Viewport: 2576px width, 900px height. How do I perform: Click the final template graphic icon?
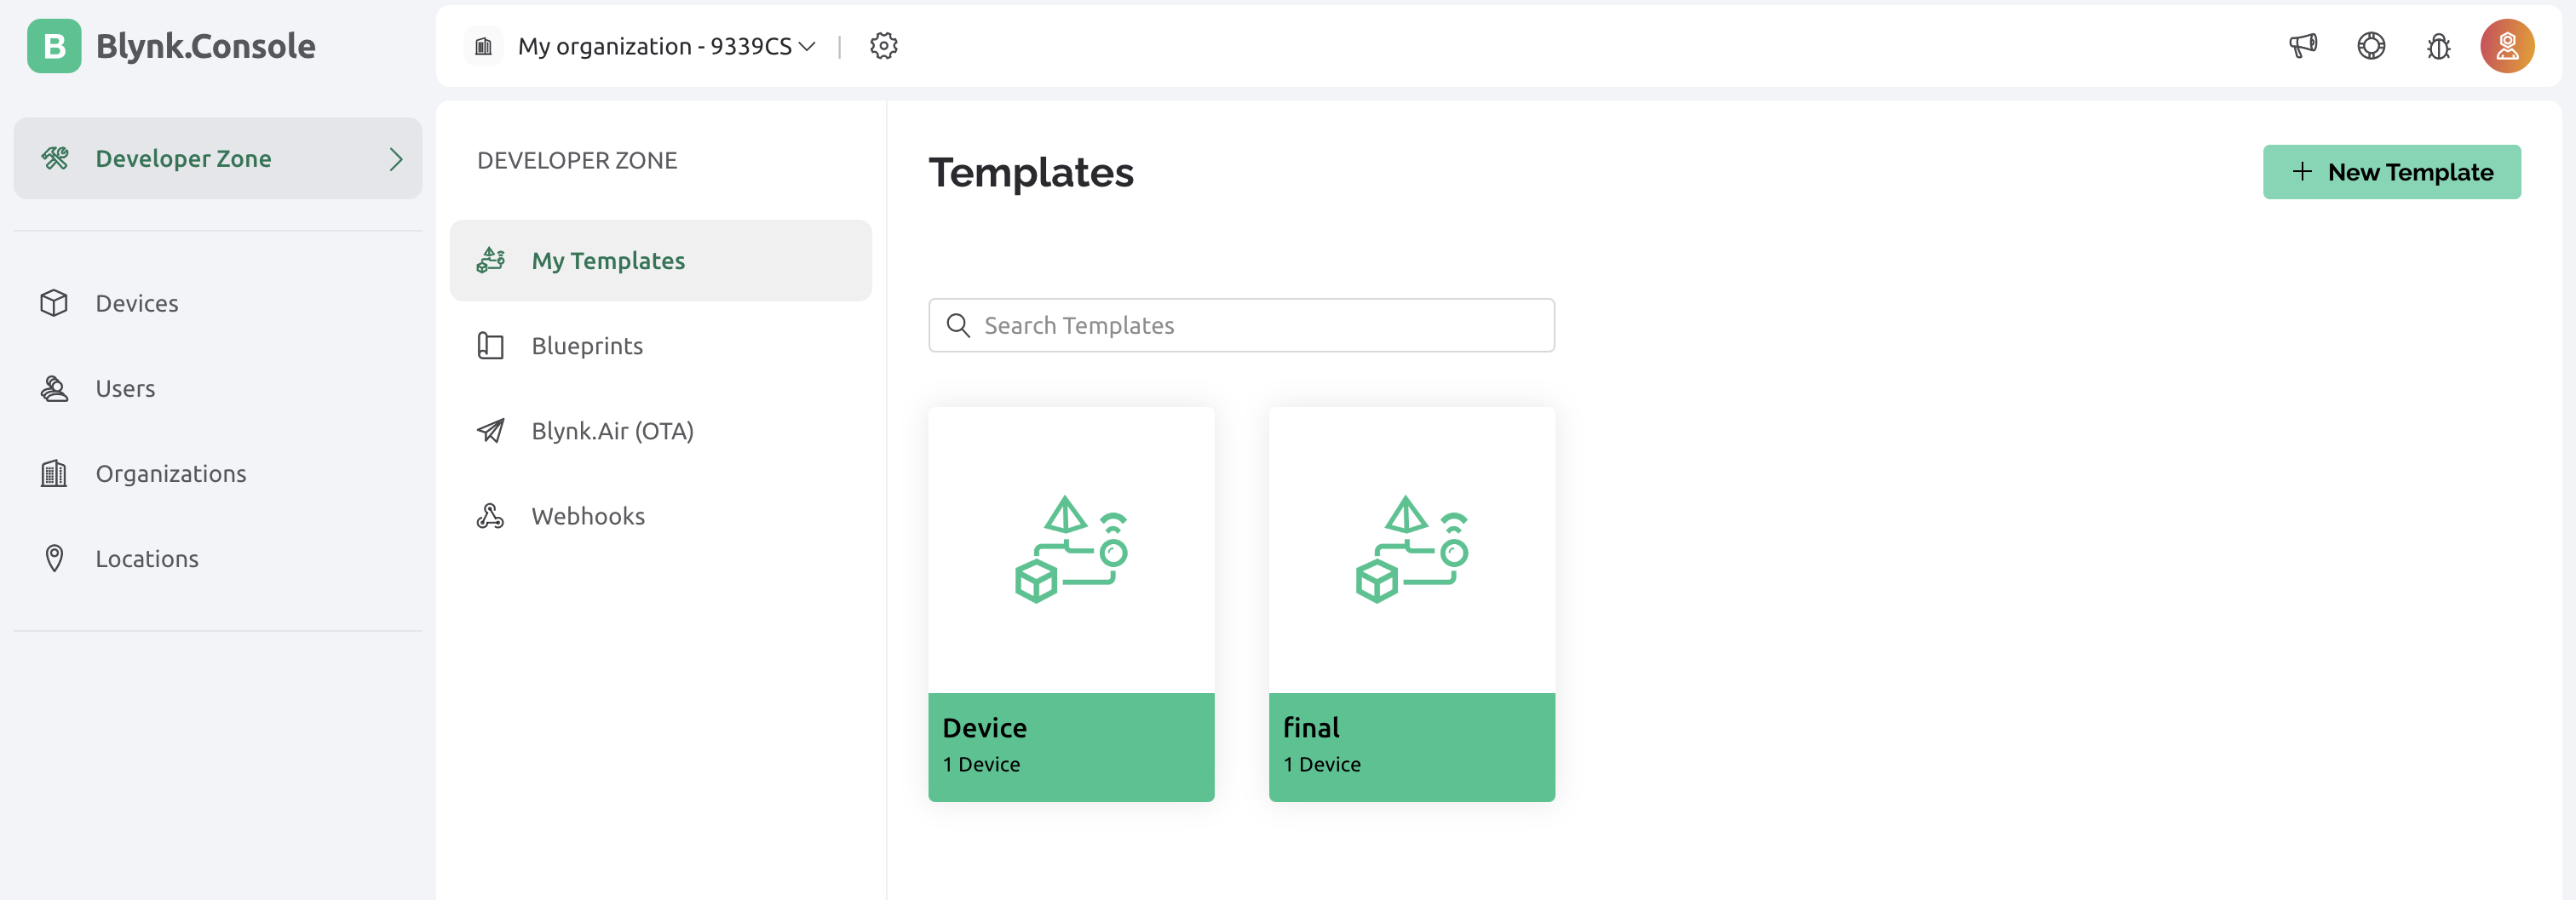click(x=1412, y=549)
